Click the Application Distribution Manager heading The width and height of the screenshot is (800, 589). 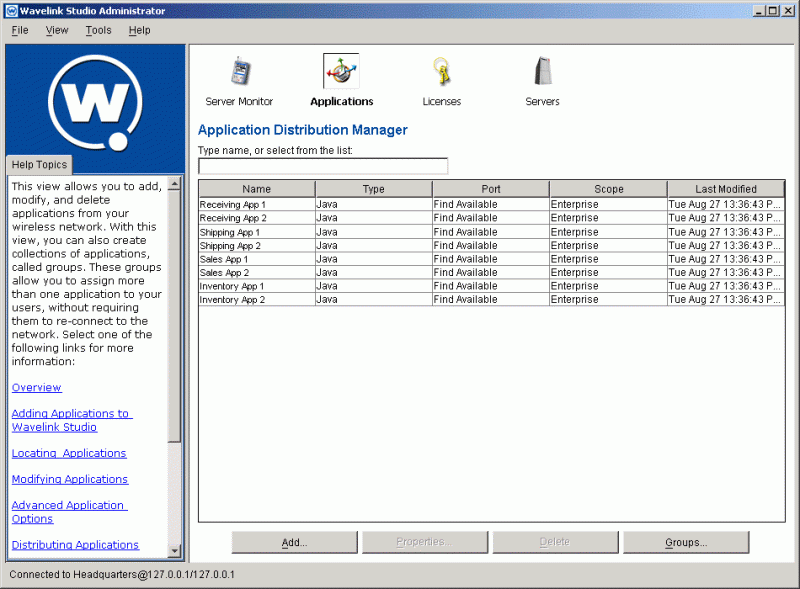(303, 130)
